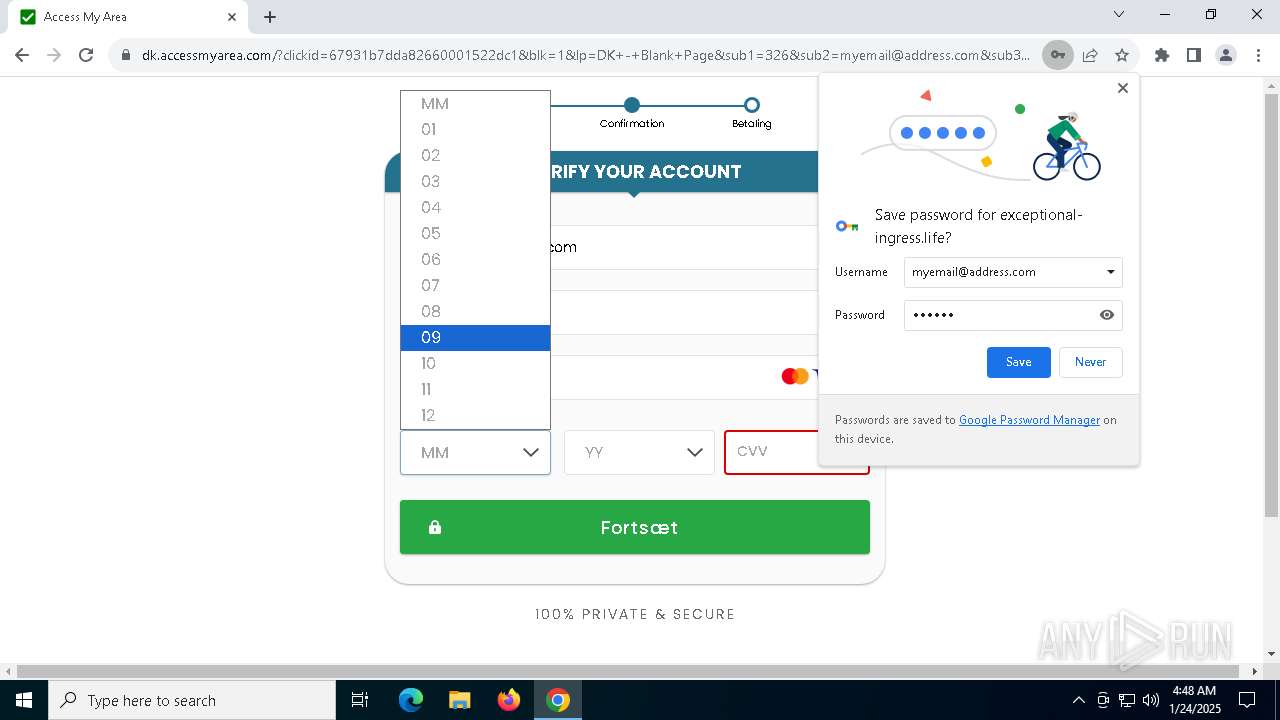Viewport: 1280px width, 720px height.
Task: Open the network tray icon
Action: pos(1127,700)
